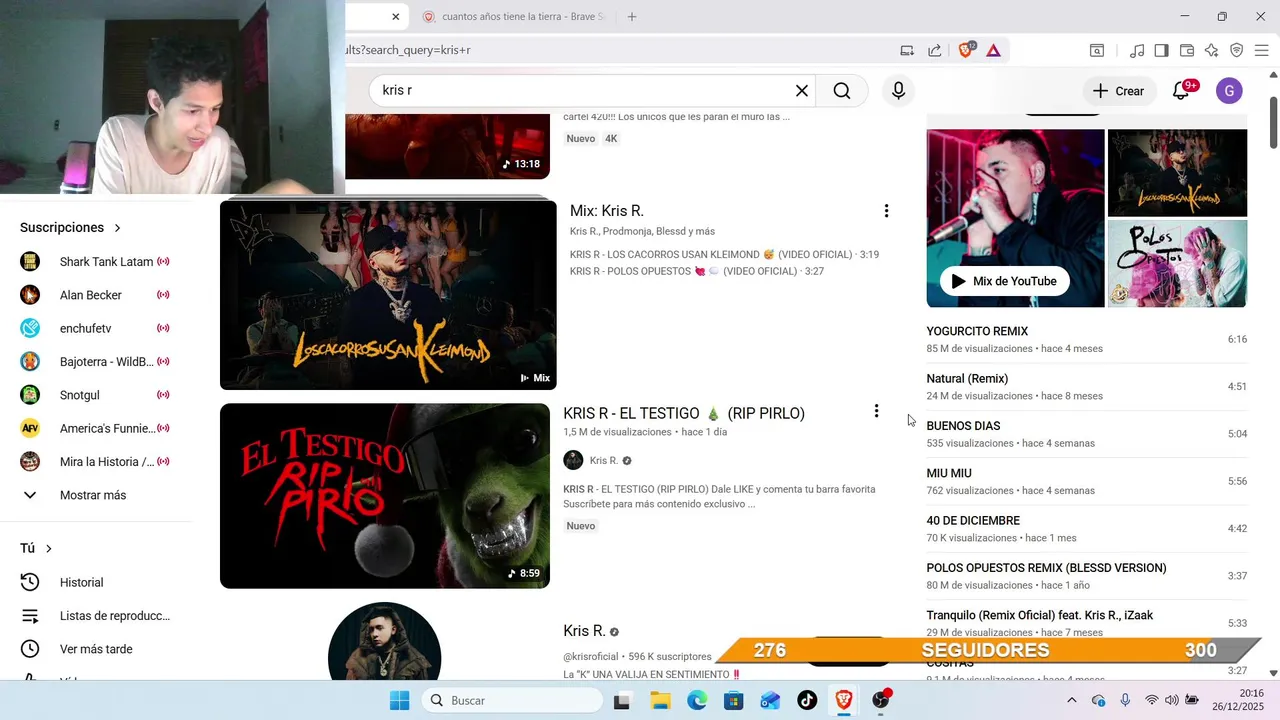
Task: Click the Crear button
Action: [x=1118, y=91]
